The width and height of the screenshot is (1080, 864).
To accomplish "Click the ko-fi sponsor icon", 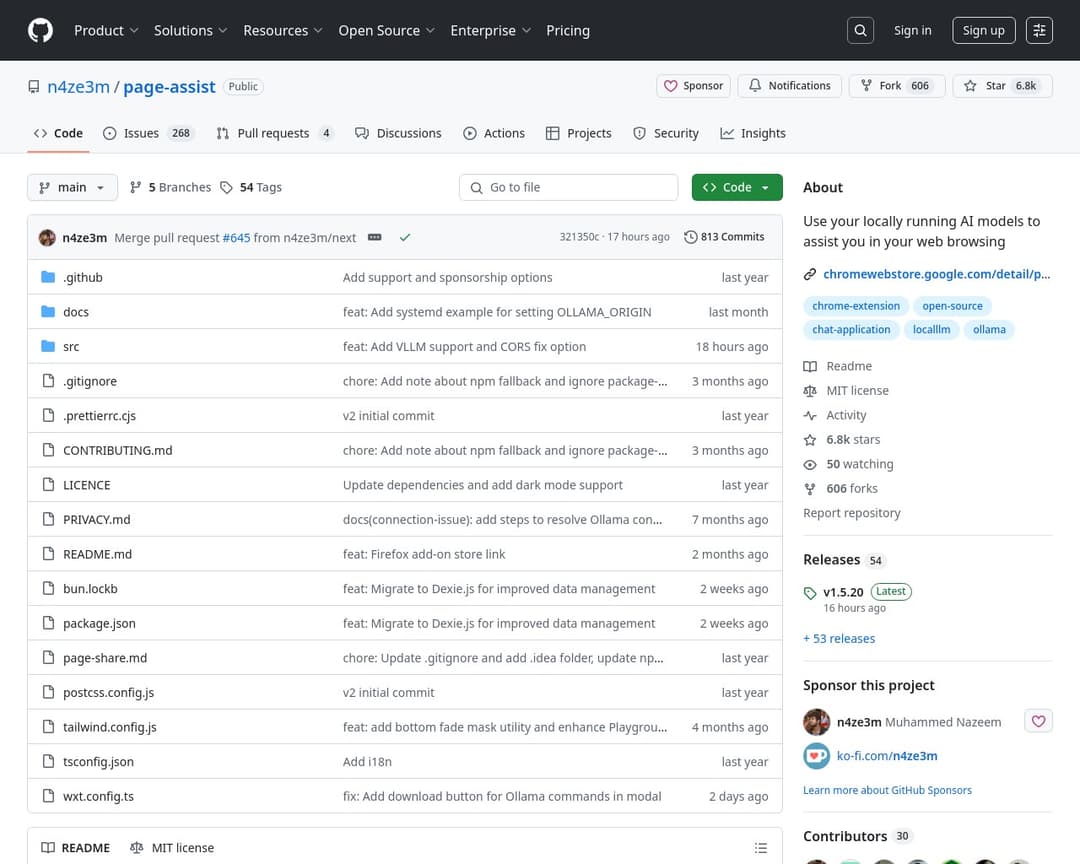I will (x=816, y=756).
